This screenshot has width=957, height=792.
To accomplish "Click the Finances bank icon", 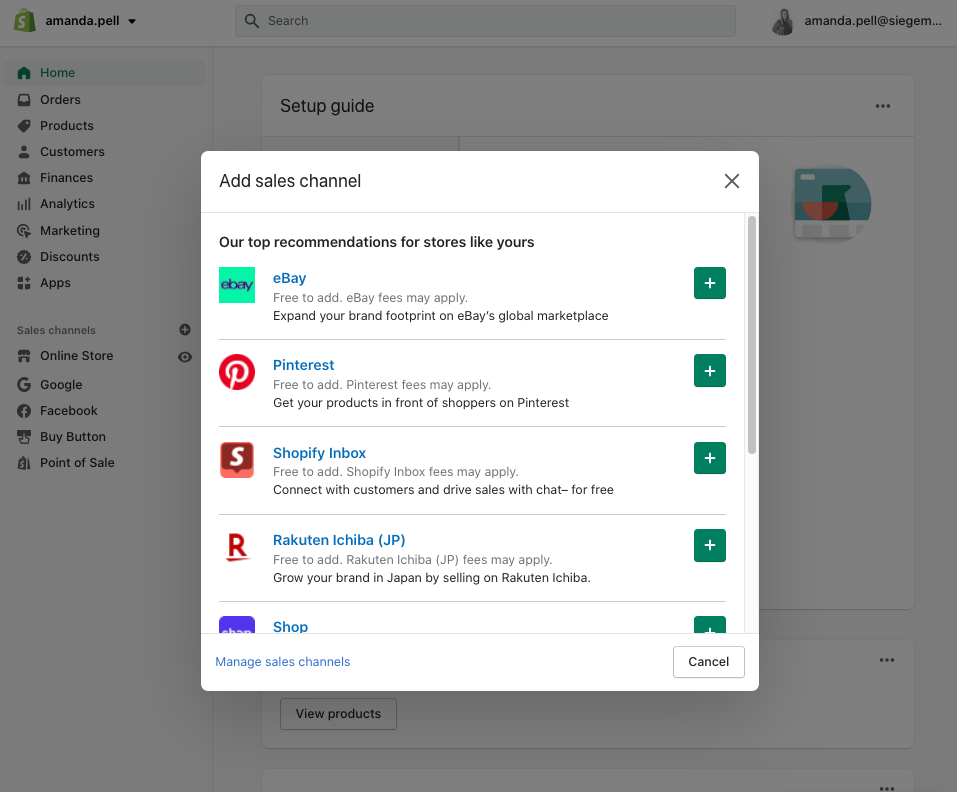I will (x=24, y=178).
